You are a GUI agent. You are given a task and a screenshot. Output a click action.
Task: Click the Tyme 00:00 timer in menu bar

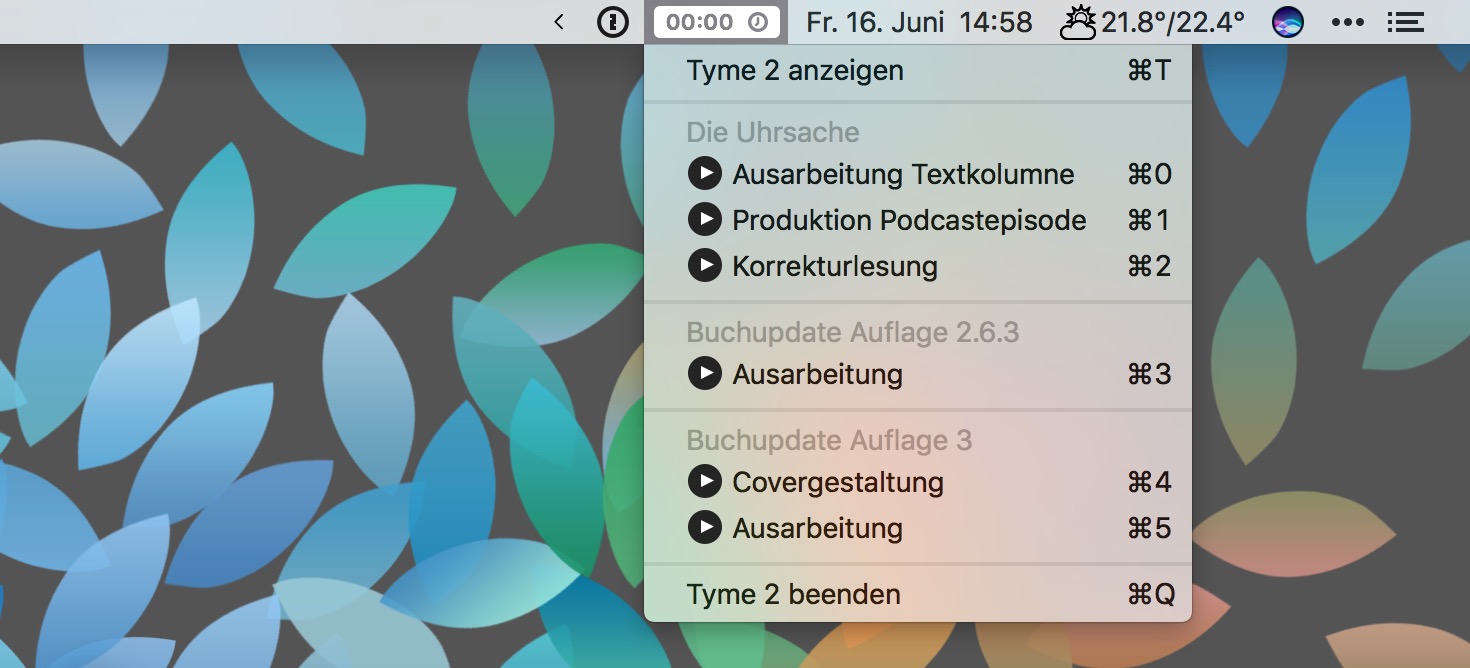[716, 22]
